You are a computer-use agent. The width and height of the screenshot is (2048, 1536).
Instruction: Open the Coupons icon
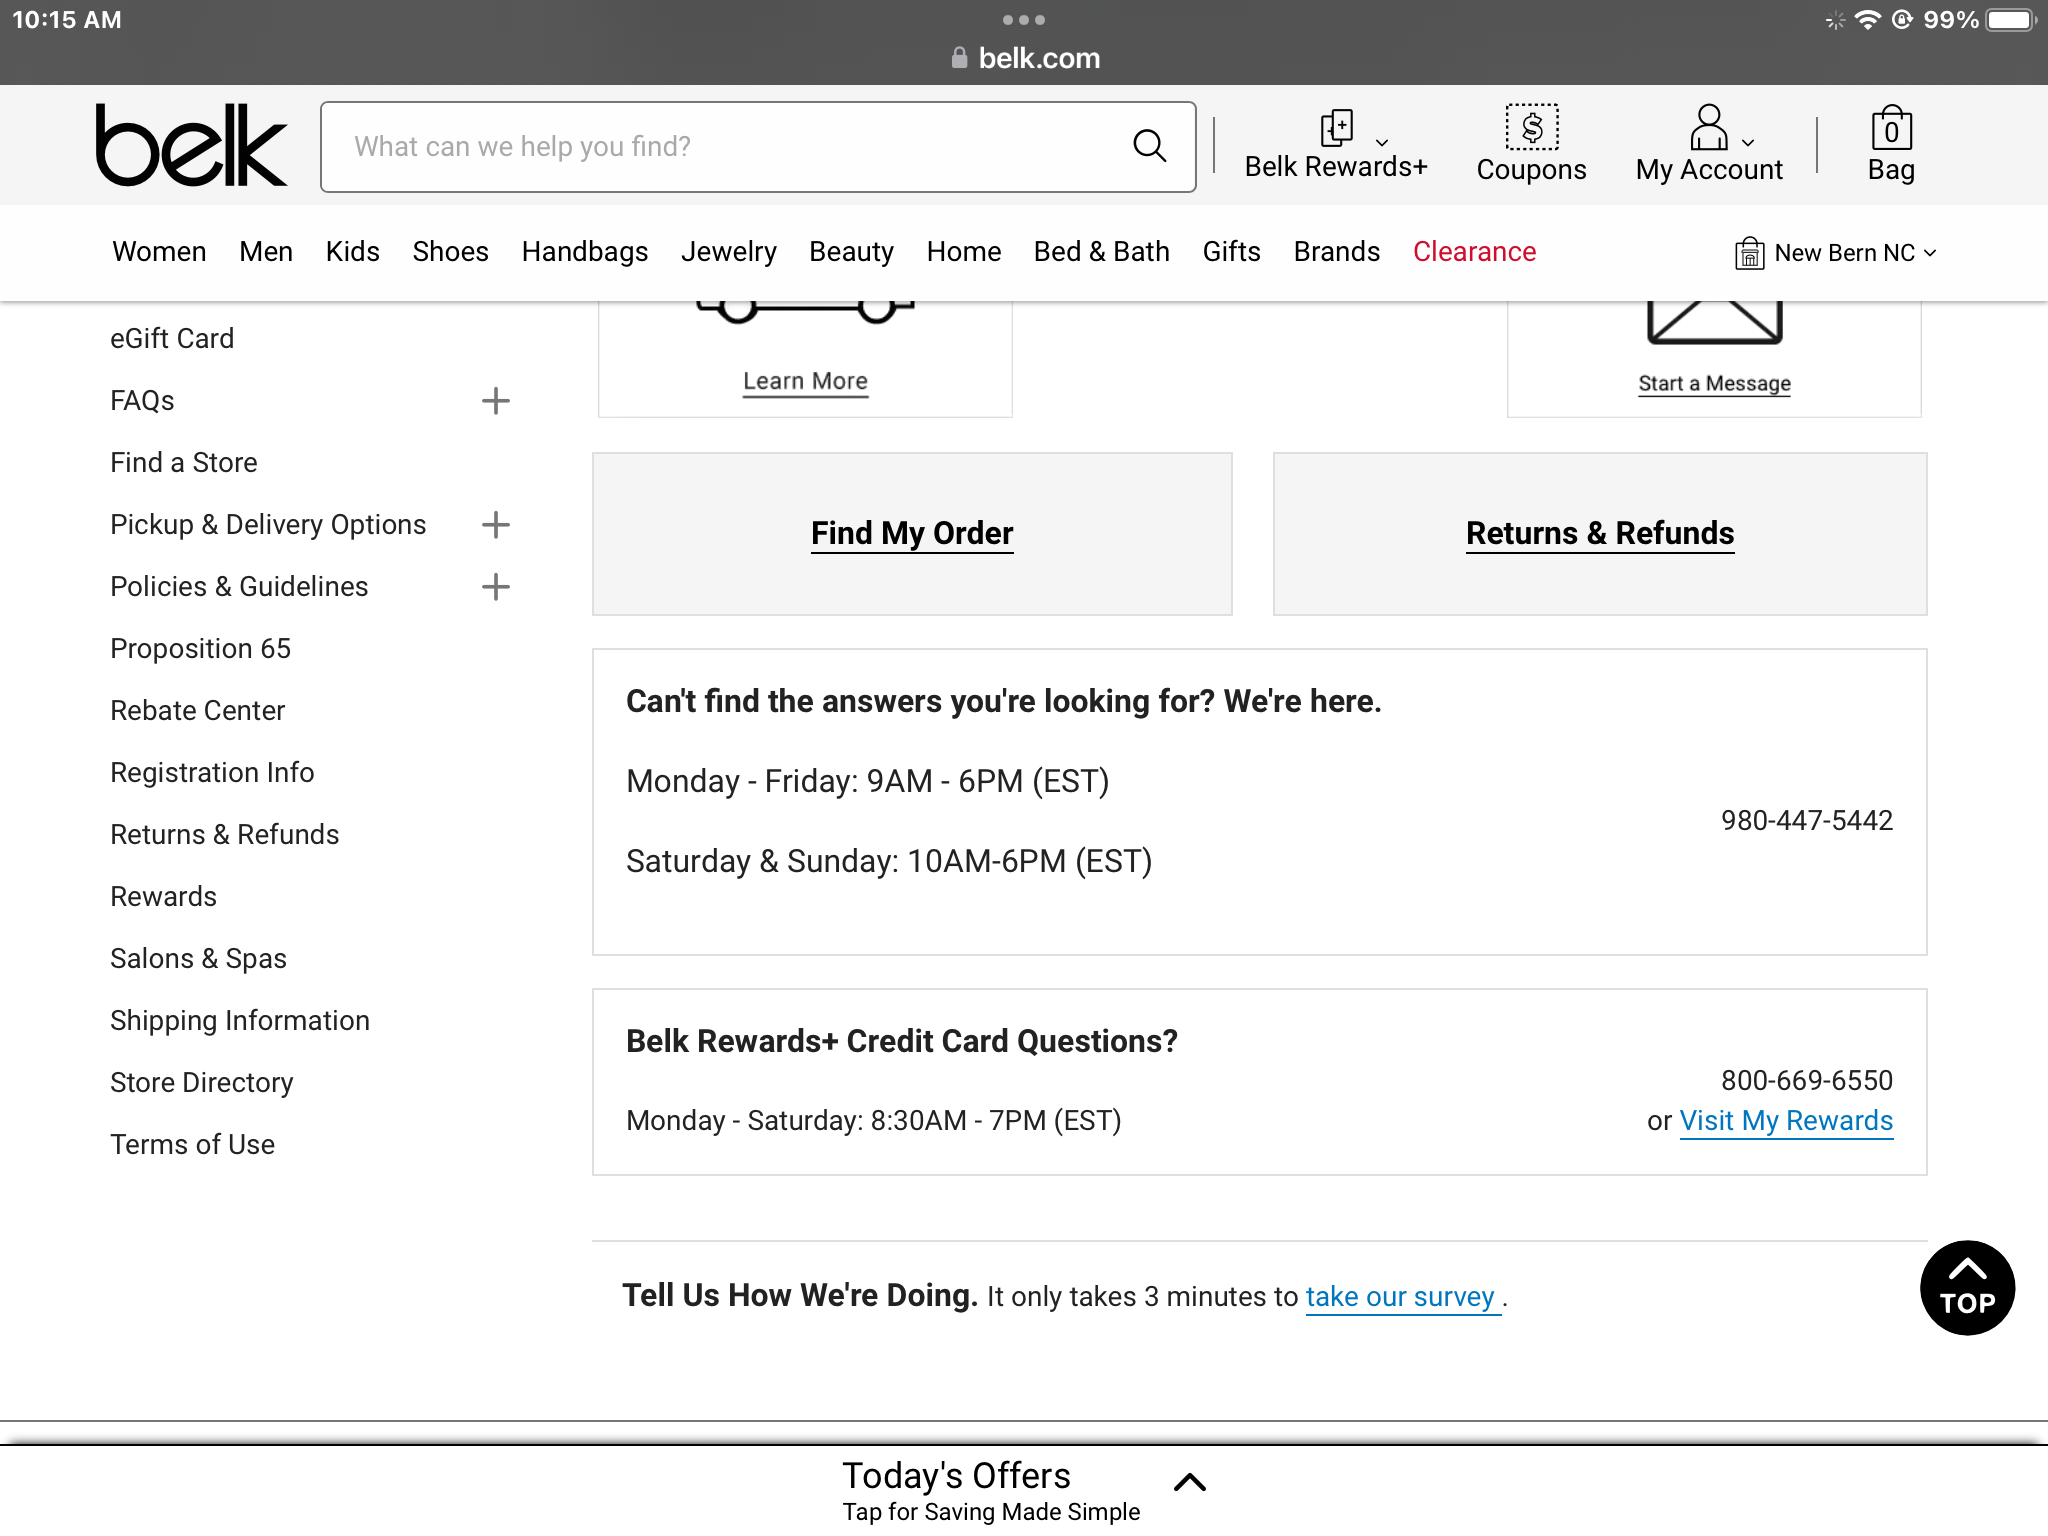click(1532, 127)
